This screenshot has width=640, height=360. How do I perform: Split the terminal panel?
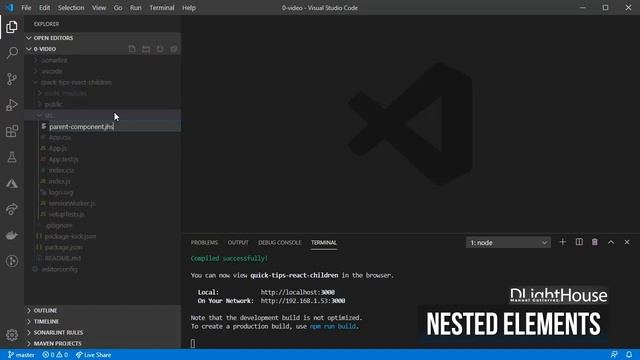pyautogui.click(x=579, y=242)
